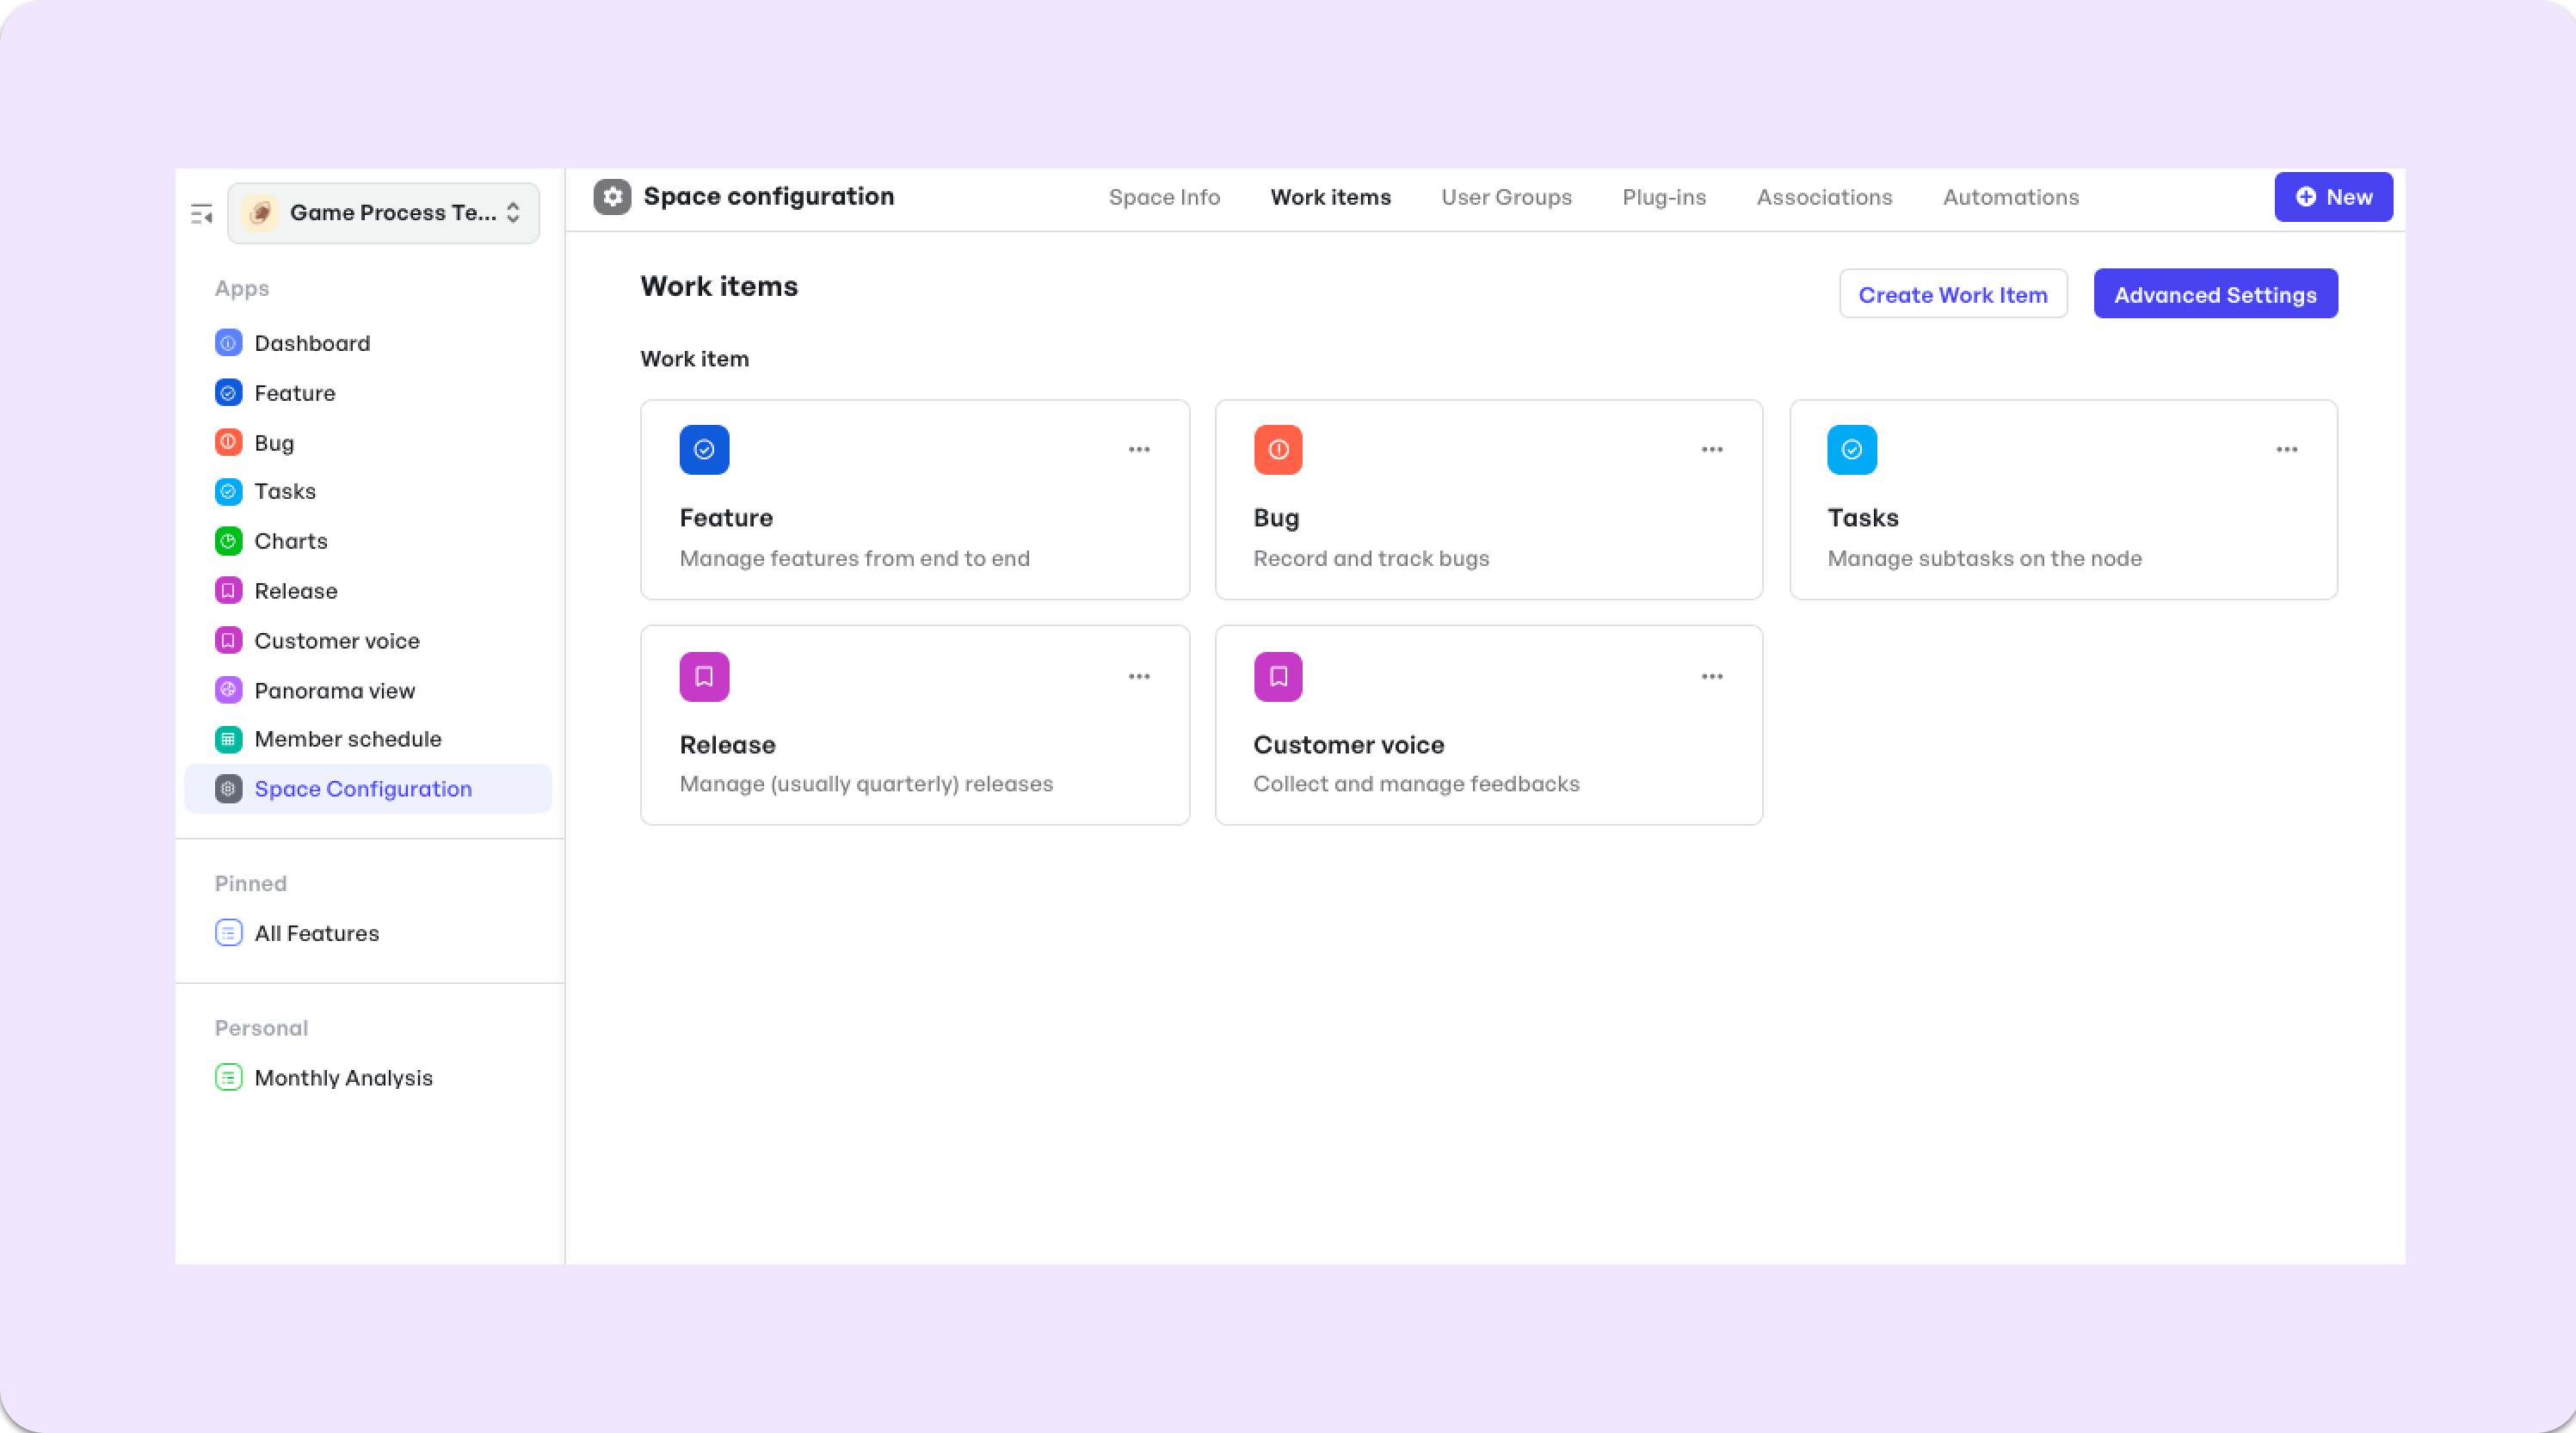Click the Member schedule icon in sidebar
This screenshot has height=1433, width=2576.
228,739
